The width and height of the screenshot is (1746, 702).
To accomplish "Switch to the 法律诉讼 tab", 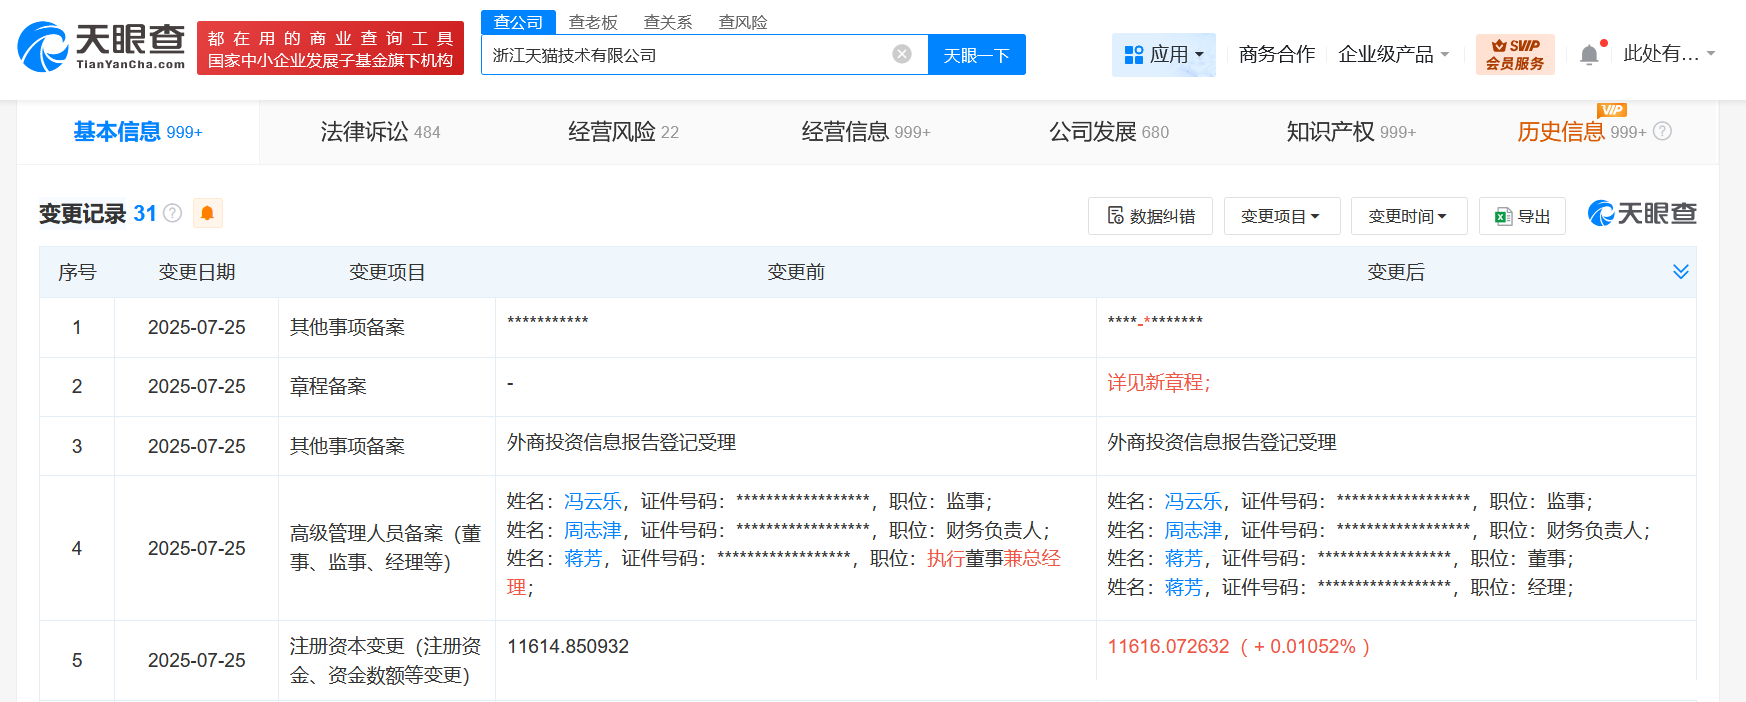I will 380,132.
